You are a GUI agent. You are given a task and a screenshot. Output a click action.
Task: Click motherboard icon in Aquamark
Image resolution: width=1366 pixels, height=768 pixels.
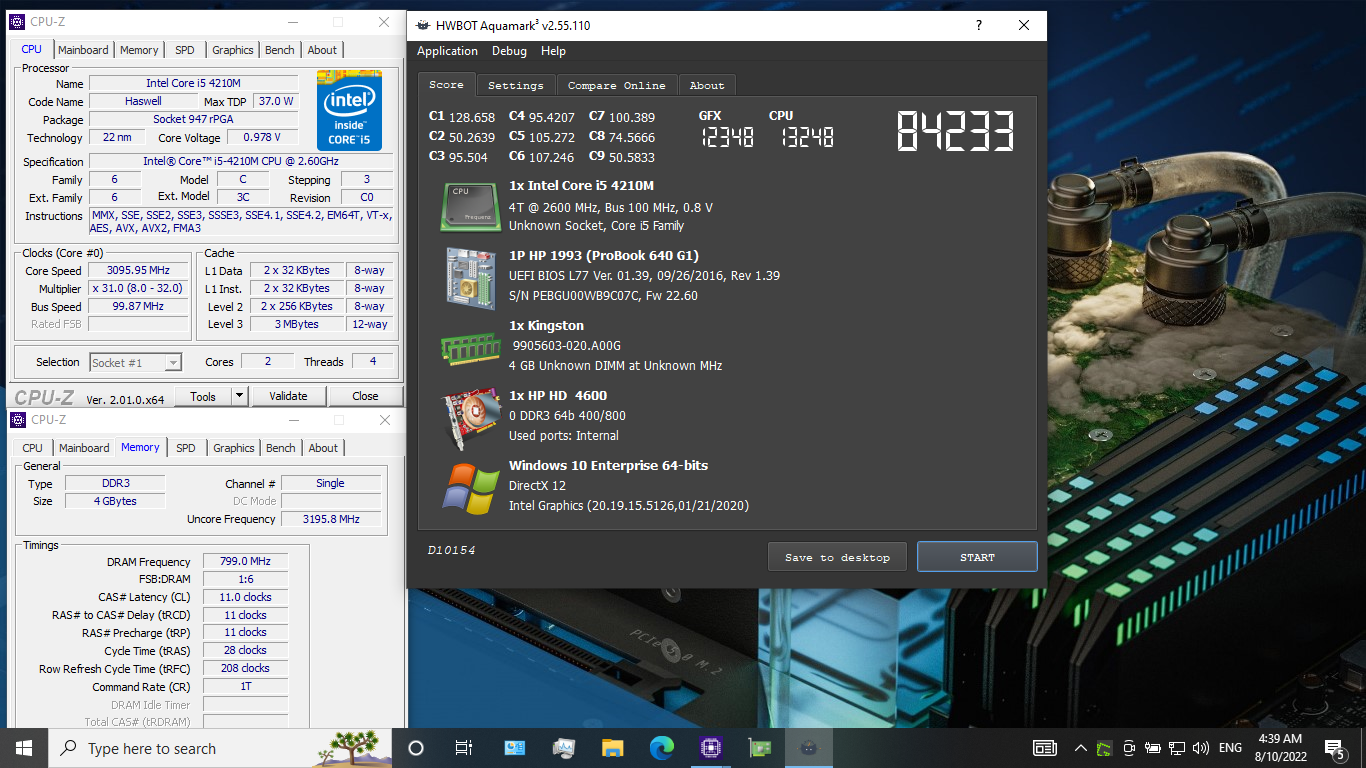(x=471, y=277)
